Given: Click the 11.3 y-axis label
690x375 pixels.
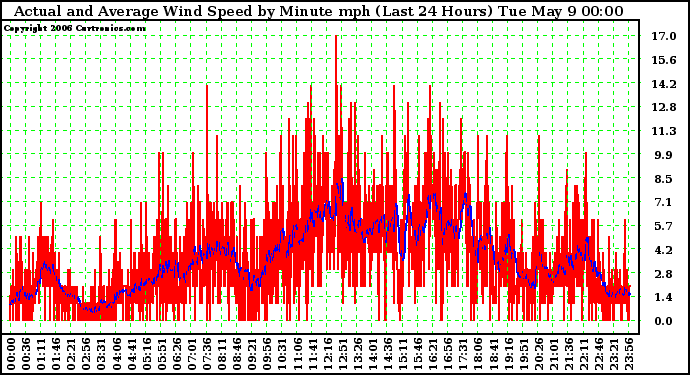Looking at the screenshot, I should (x=664, y=131).
